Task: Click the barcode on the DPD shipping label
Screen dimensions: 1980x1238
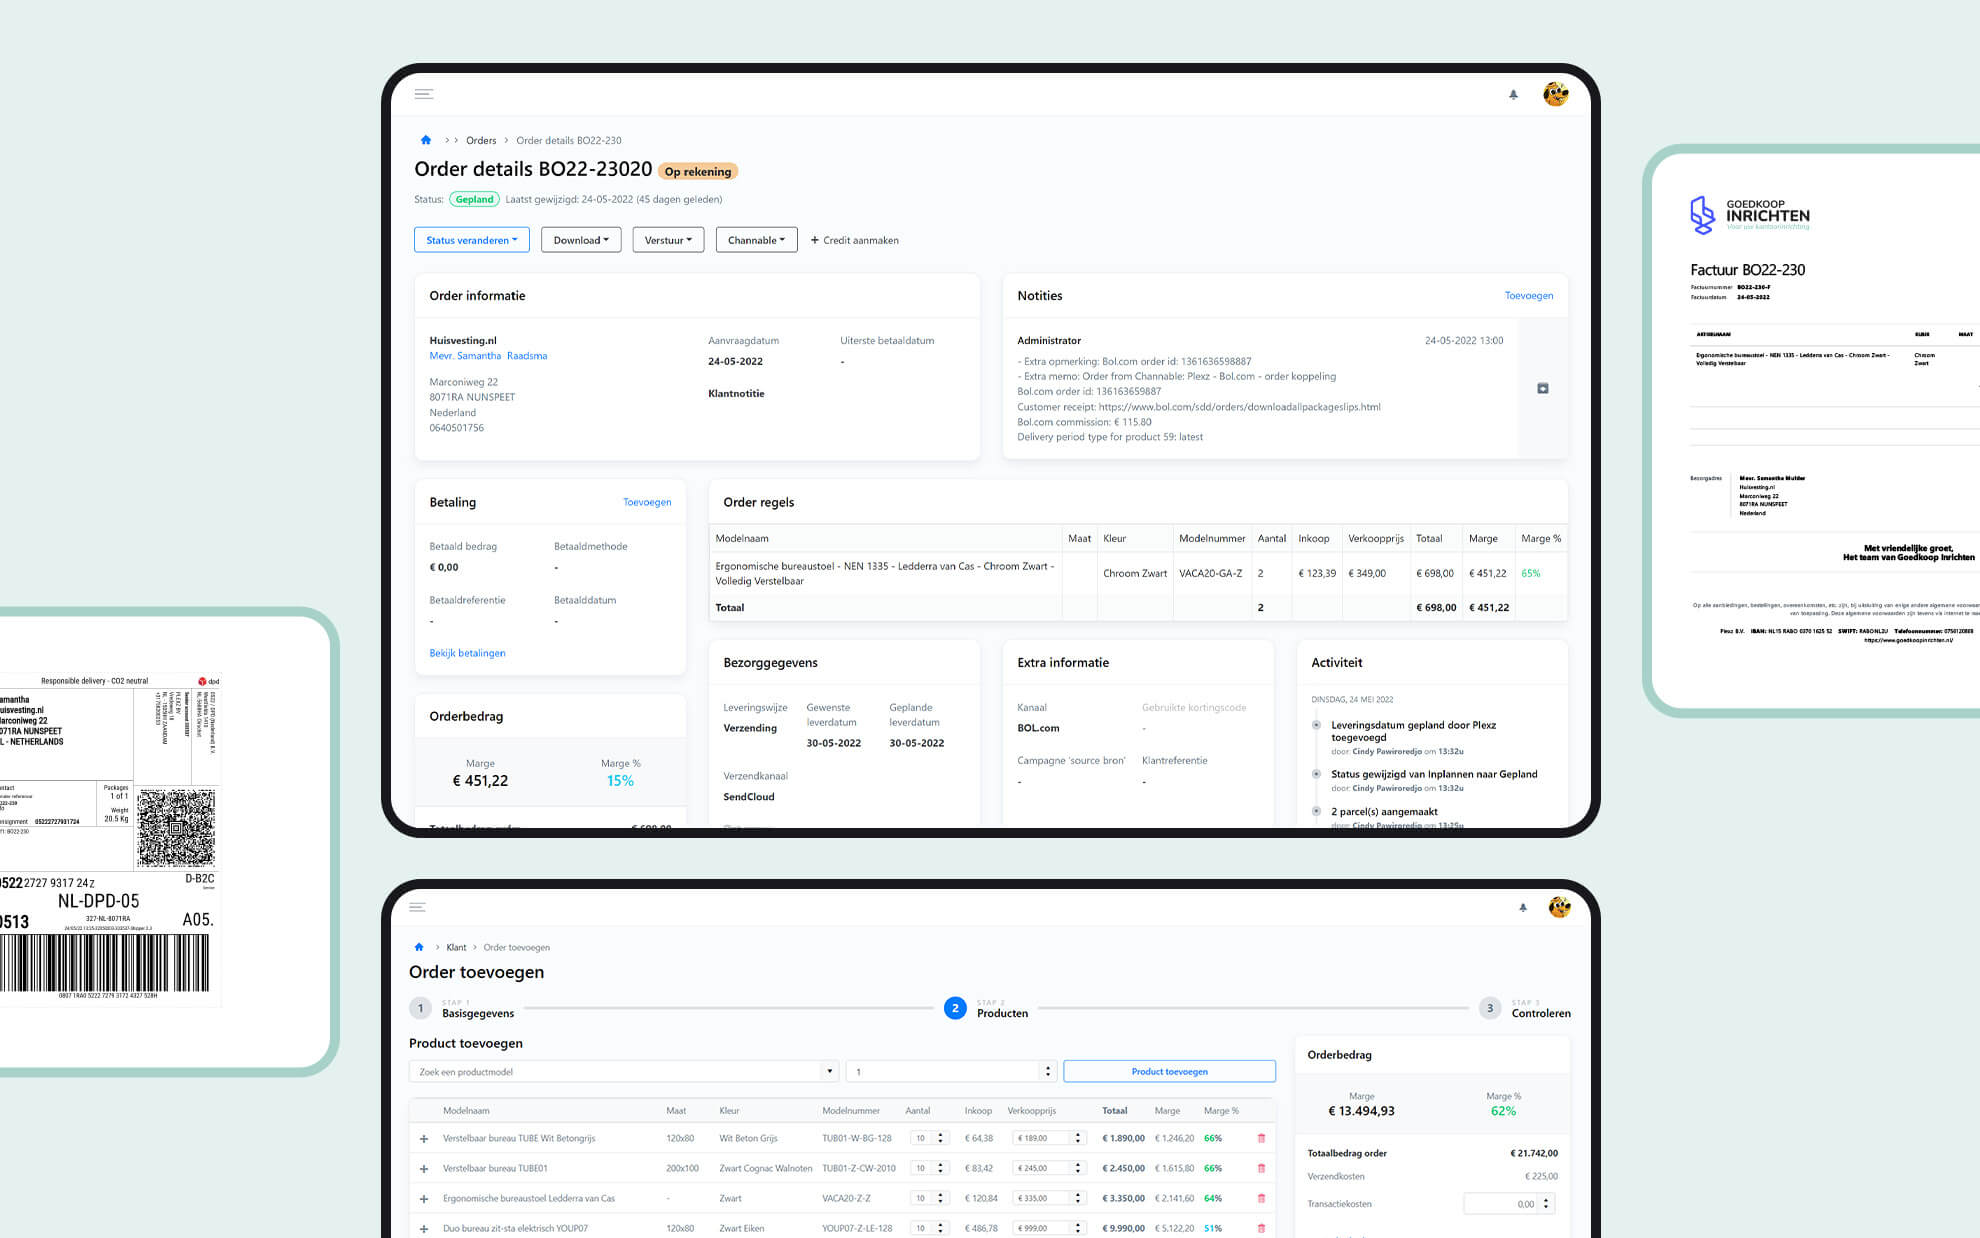Action: point(104,963)
